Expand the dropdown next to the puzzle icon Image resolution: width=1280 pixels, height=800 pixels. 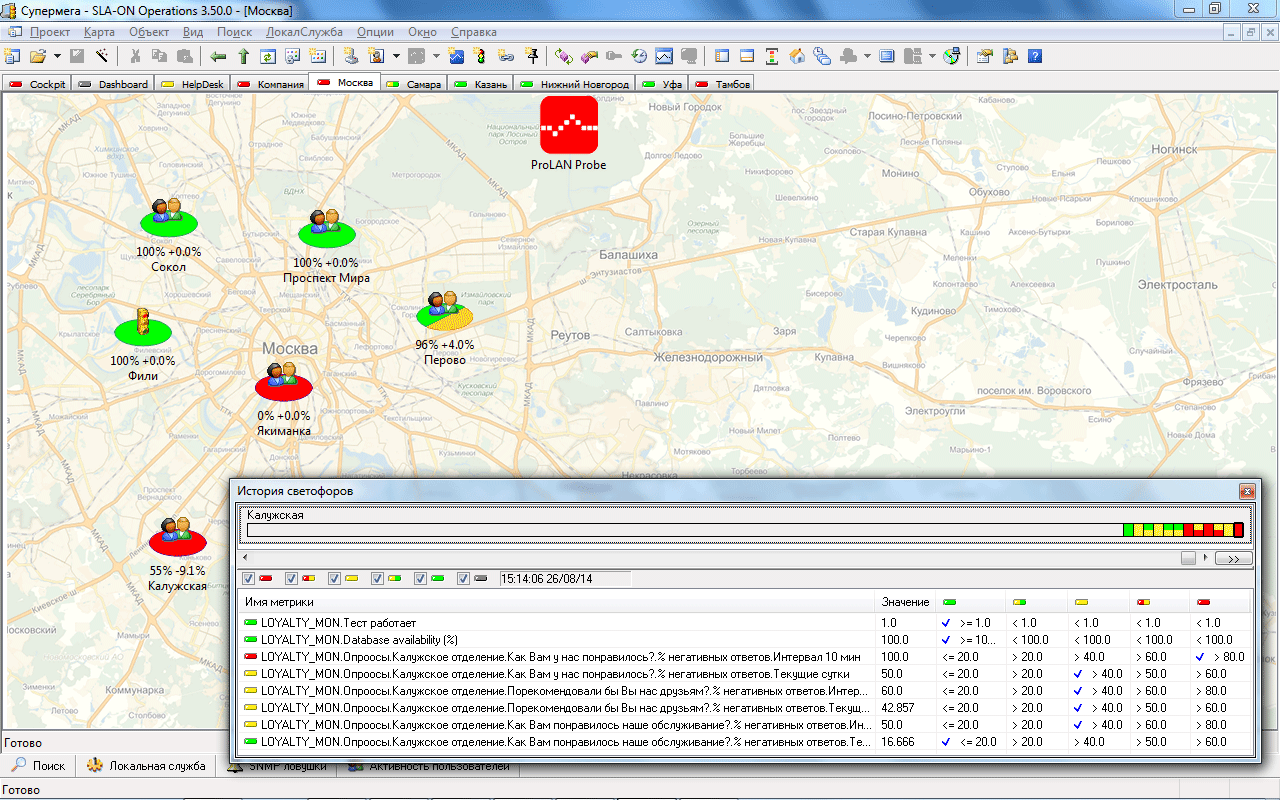[867, 56]
